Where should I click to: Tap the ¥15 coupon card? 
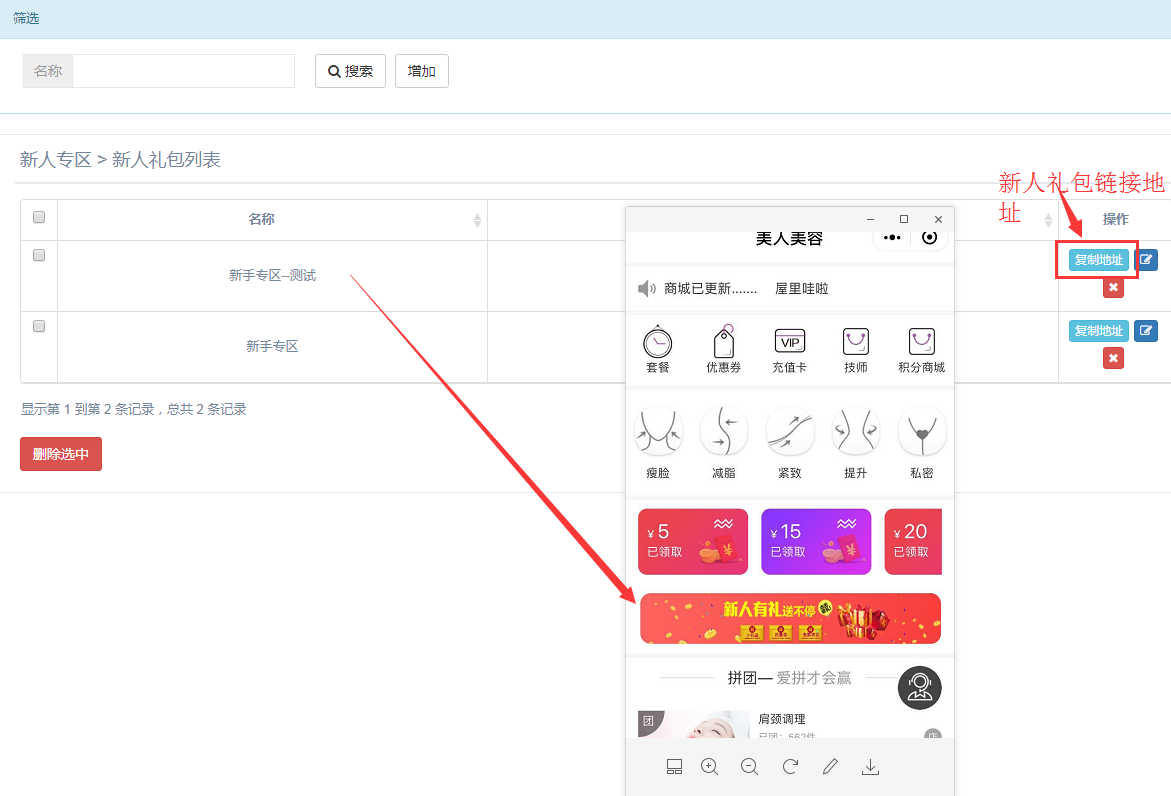816,542
